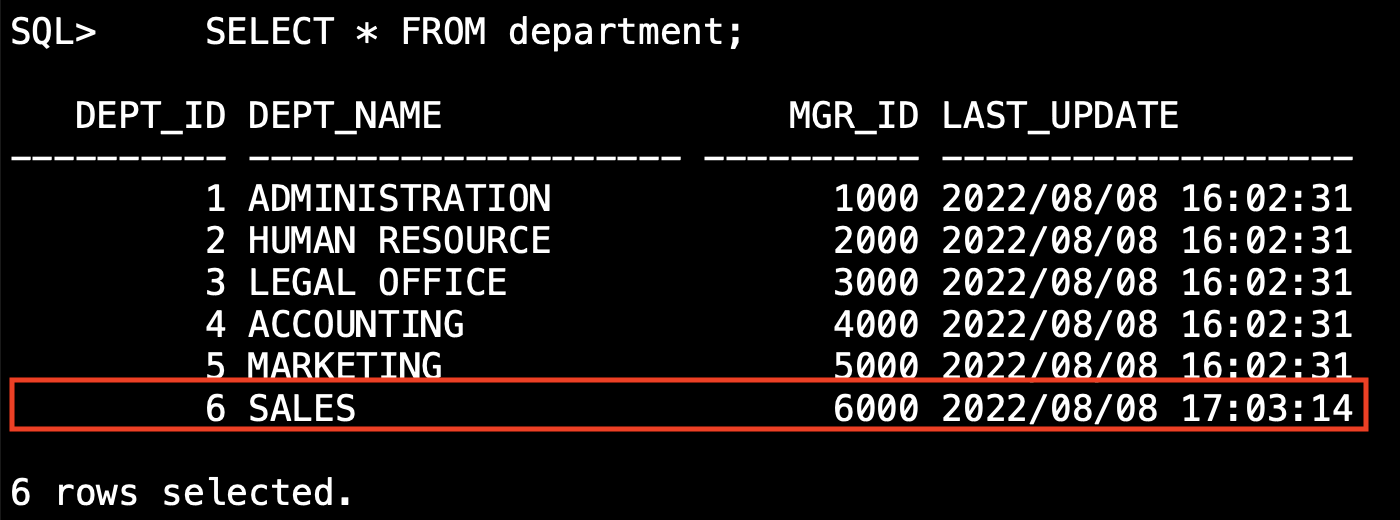Screen dimensions: 1400x520
Task: Click the SELECT keyword in the query
Action: (269, 33)
